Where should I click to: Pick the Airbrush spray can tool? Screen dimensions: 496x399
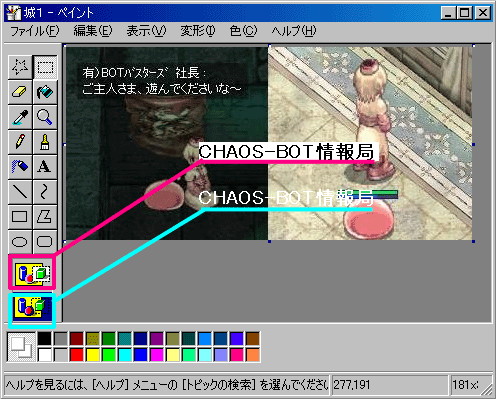pyautogui.click(x=20, y=167)
